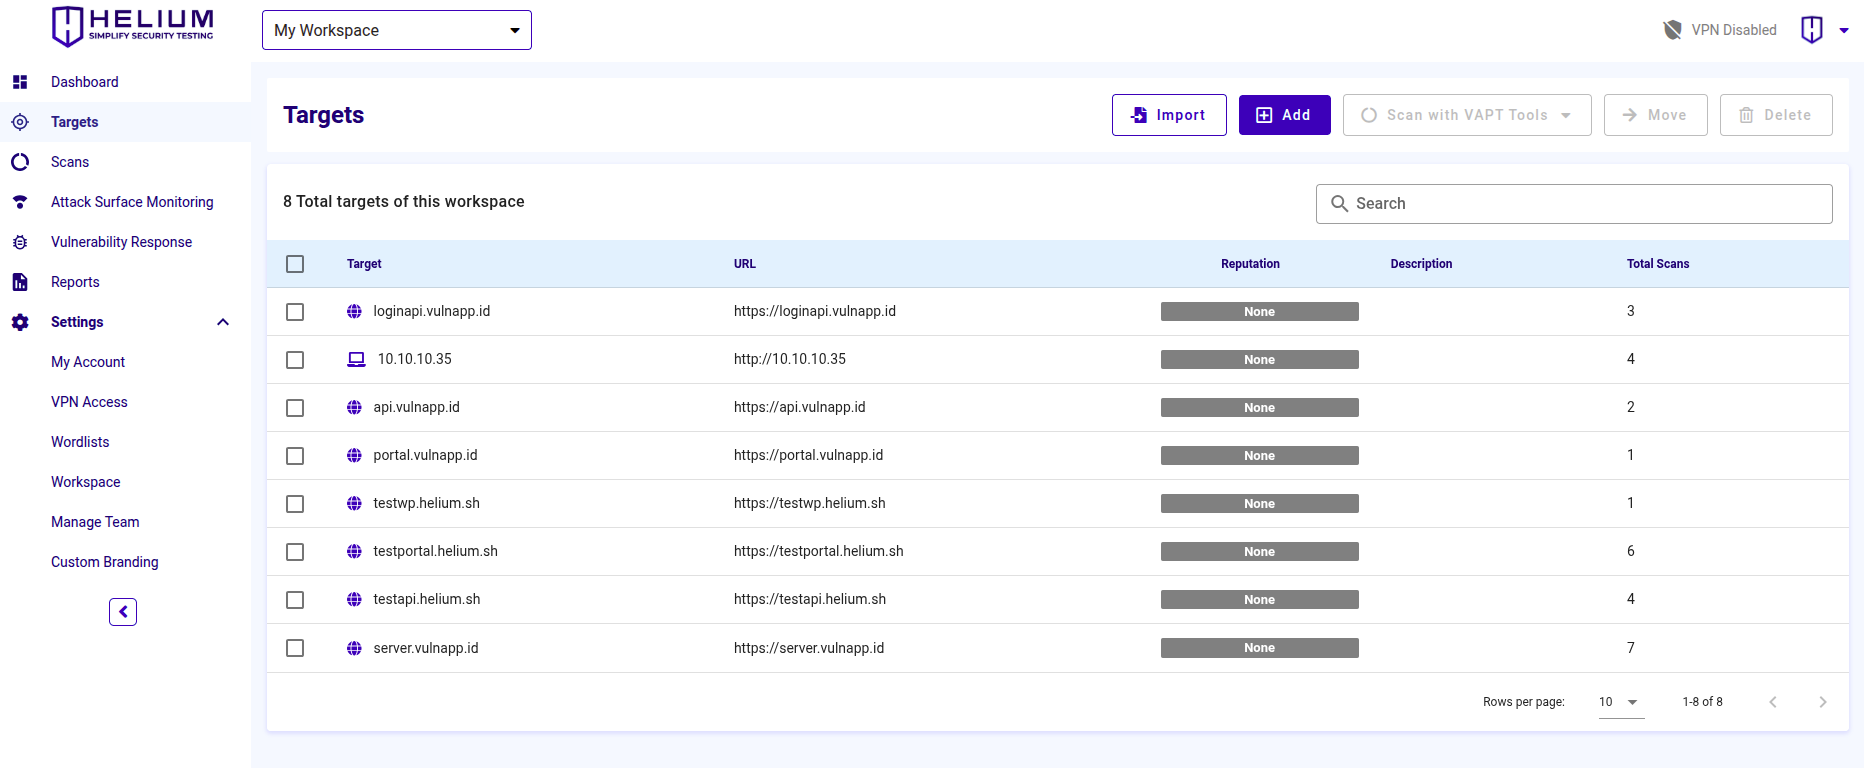Collapse sidebar using the left chevron button
1864x768 pixels.
pyautogui.click(x=123, y=612)
